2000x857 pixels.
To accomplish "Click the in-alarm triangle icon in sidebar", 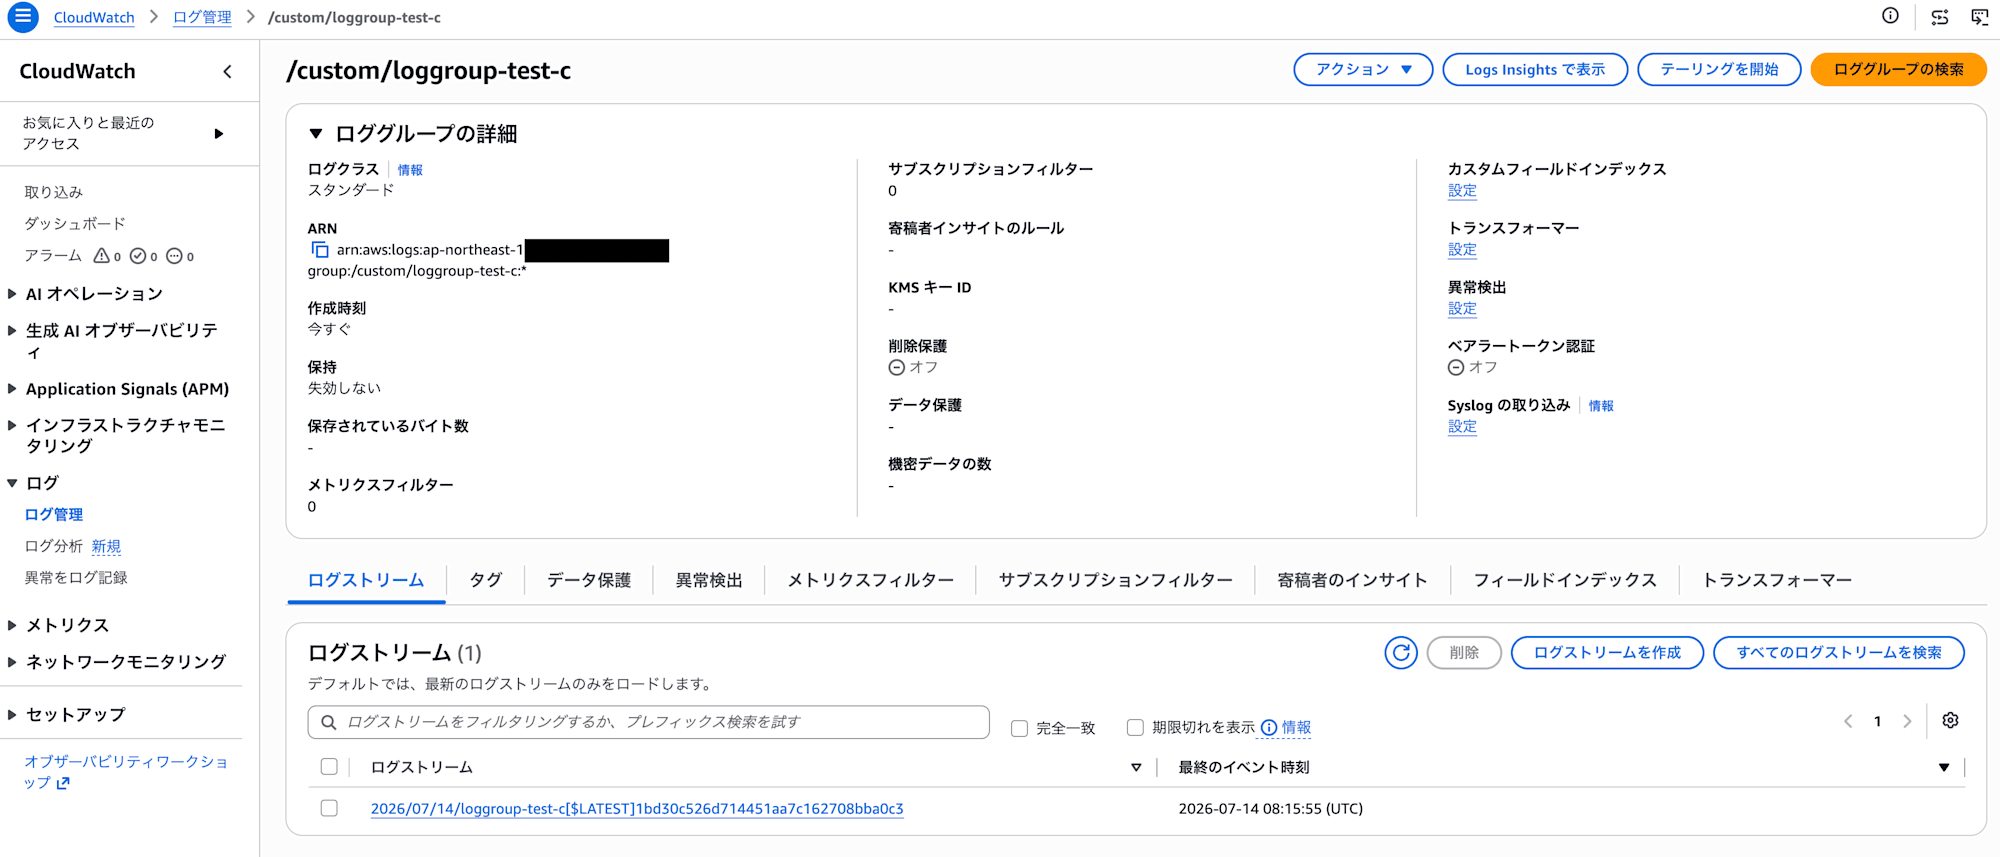I will click(x=101, y=256).
